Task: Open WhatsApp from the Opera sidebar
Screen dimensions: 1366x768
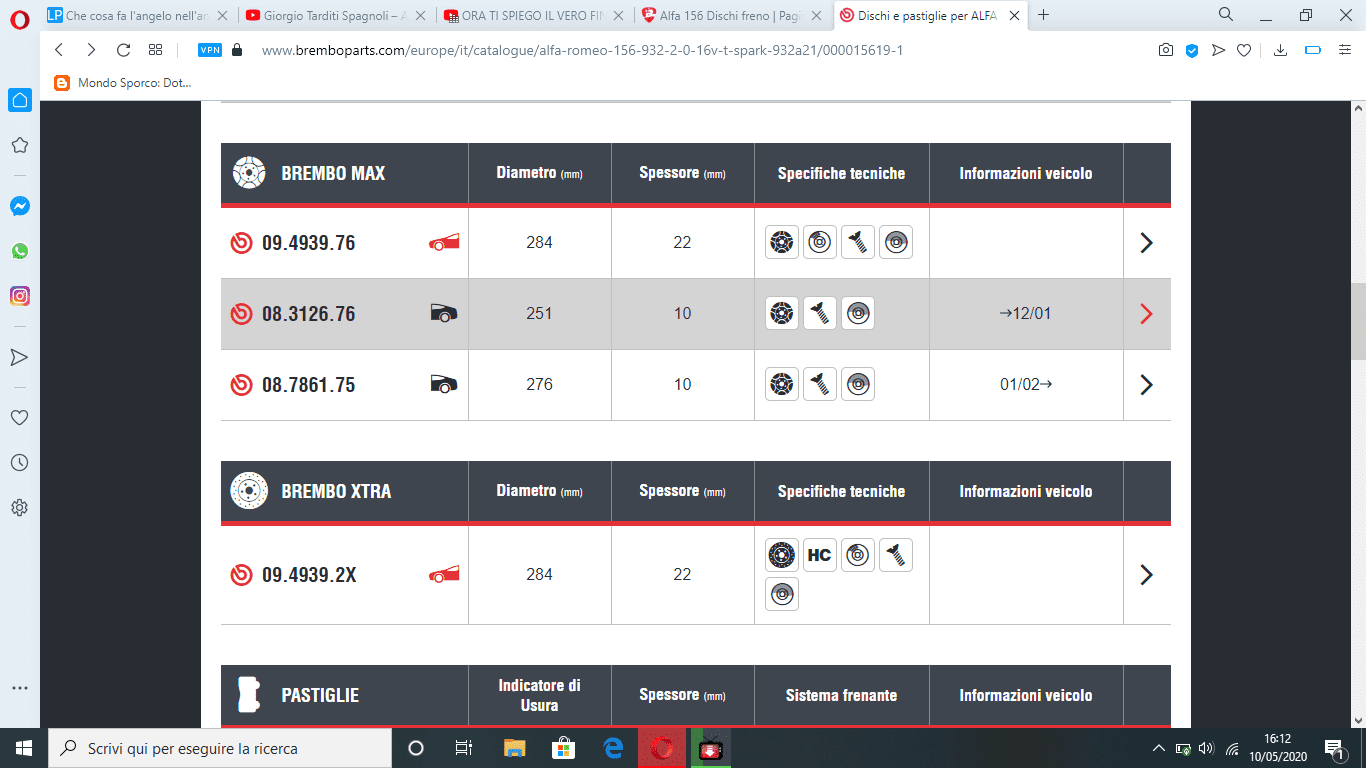Action: 19,251
